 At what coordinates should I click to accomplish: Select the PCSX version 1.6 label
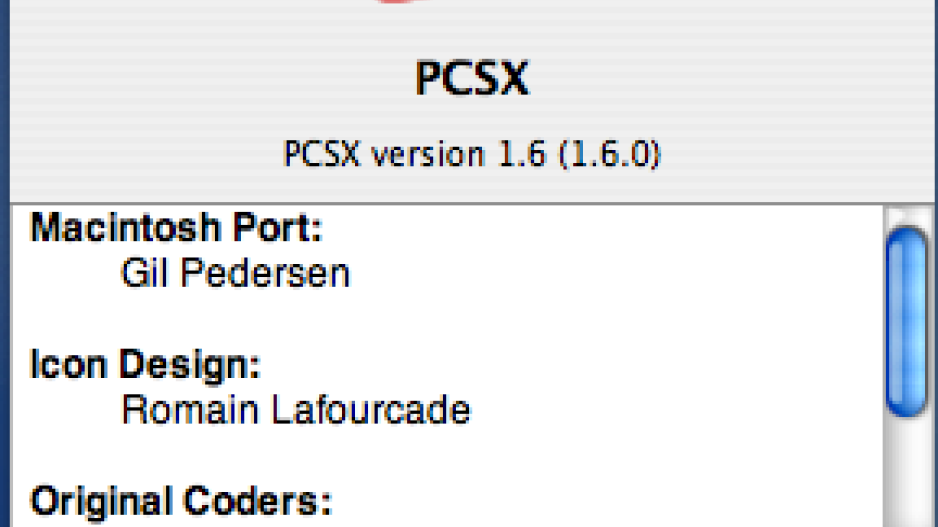[415, 154]
